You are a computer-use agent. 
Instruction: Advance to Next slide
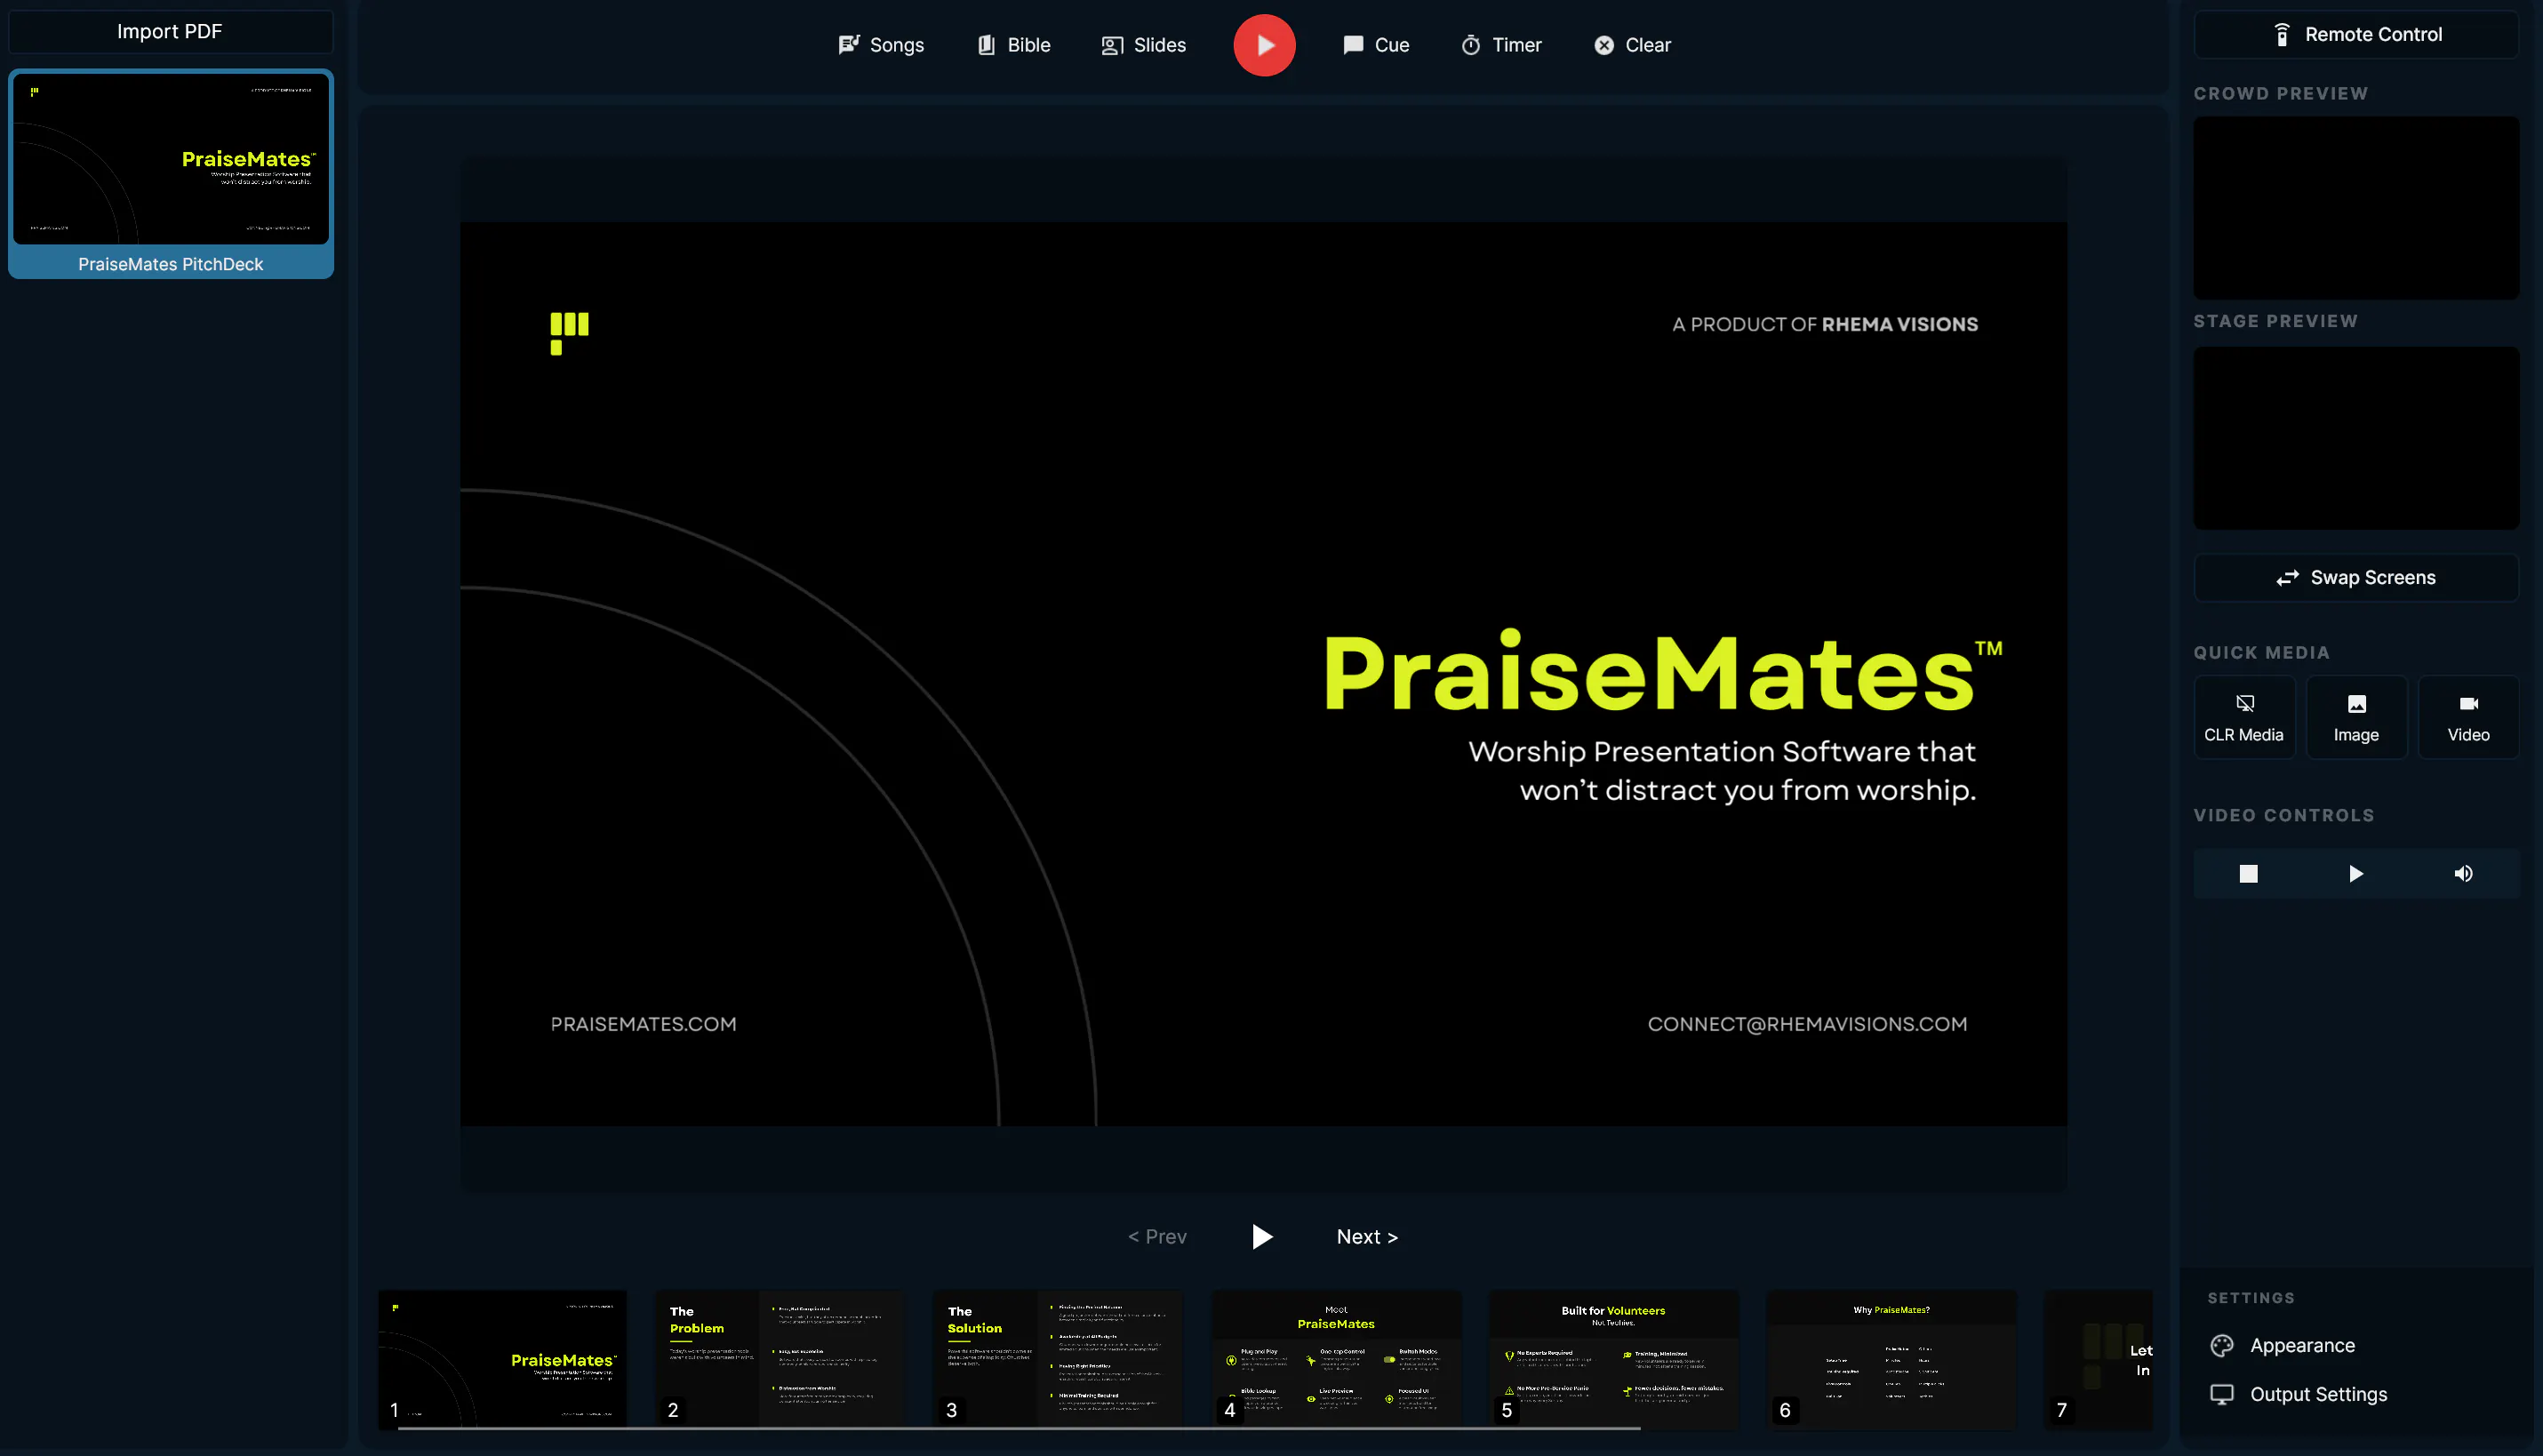(x=1366, y=1236)
